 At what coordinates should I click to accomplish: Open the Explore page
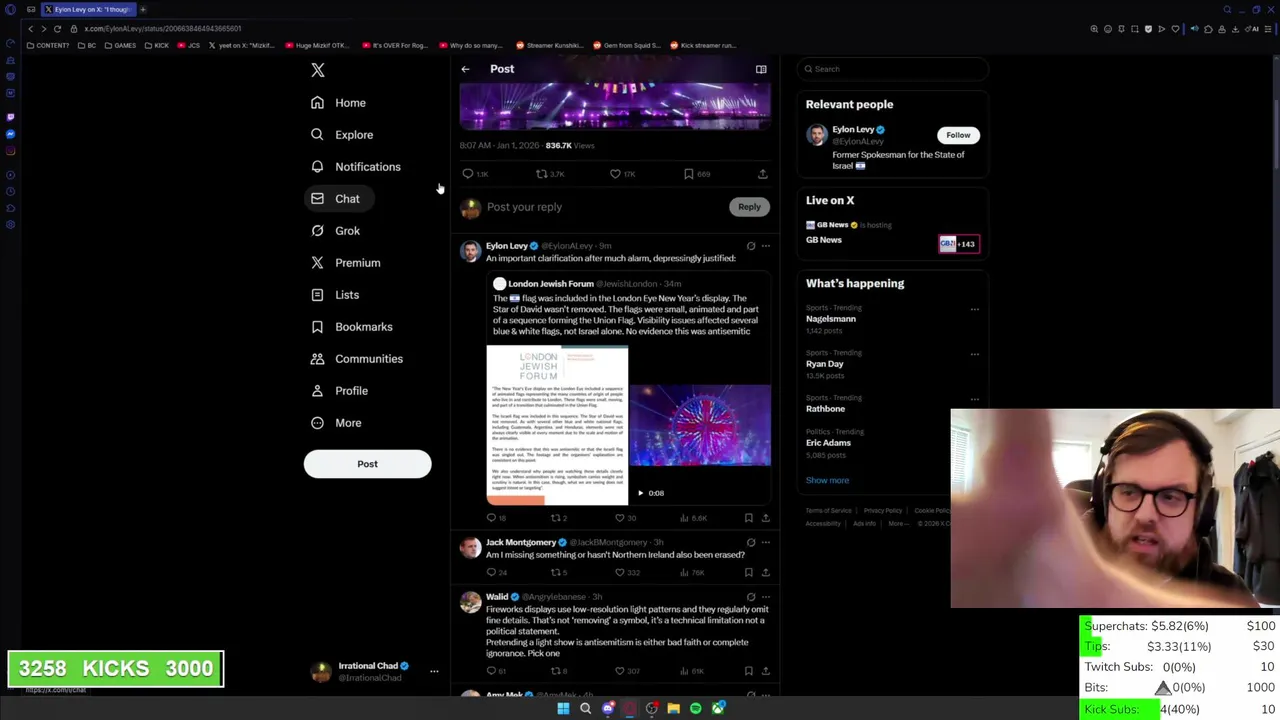pos(341,135)
